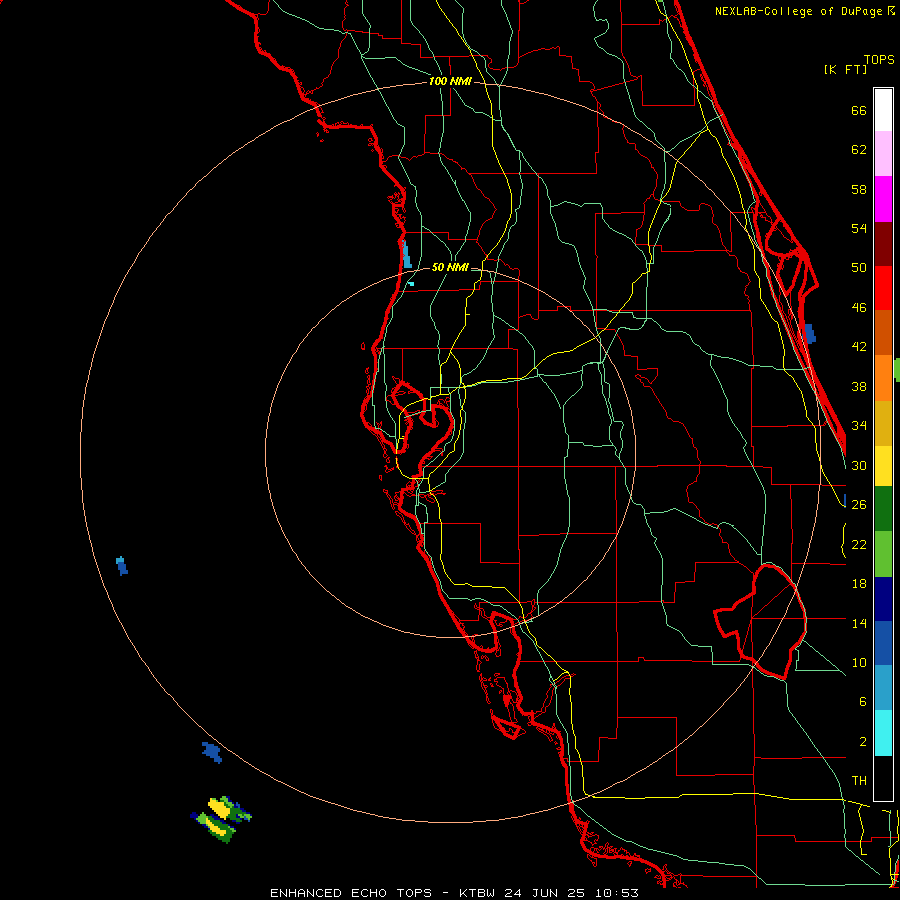Click the "10" scale label

(859, 663)
